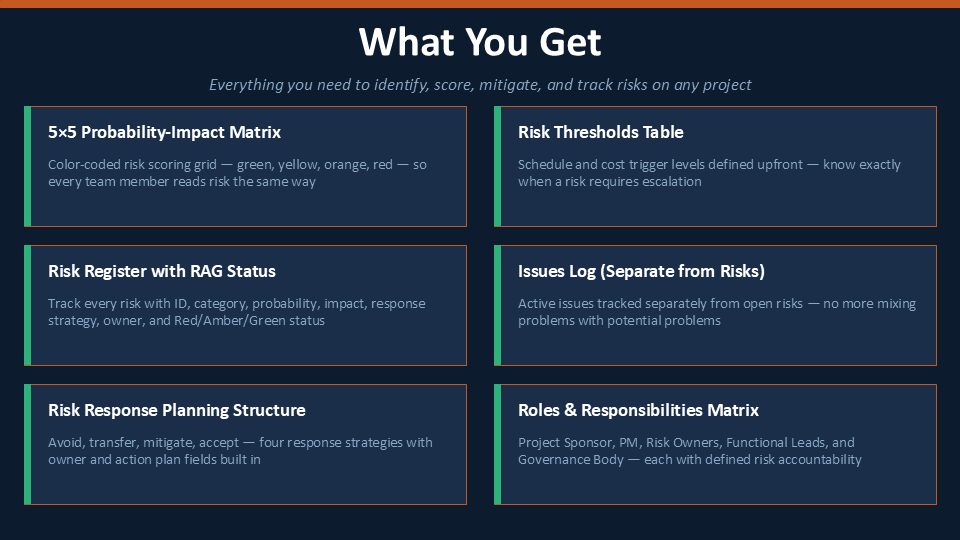
Task: Click green accent bar on Risk Register card
Action: click(28, 306)
